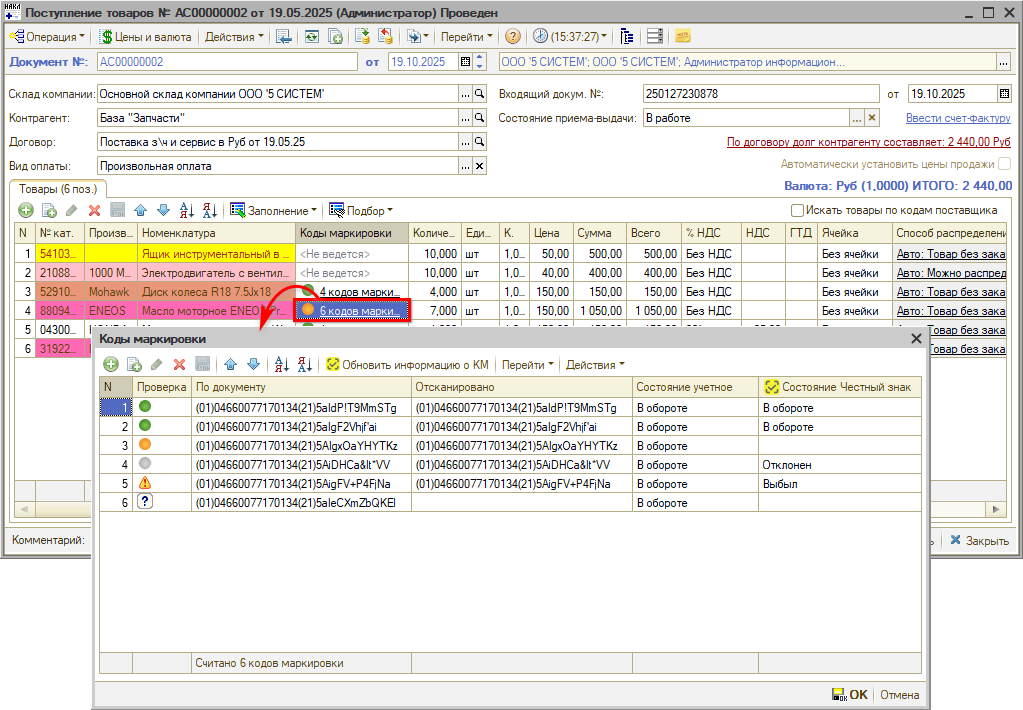Click red delete icon in Коды маркировки toolbar
Image resolution: width=1023 pixels, height=710 pixels.
(179, 365)
